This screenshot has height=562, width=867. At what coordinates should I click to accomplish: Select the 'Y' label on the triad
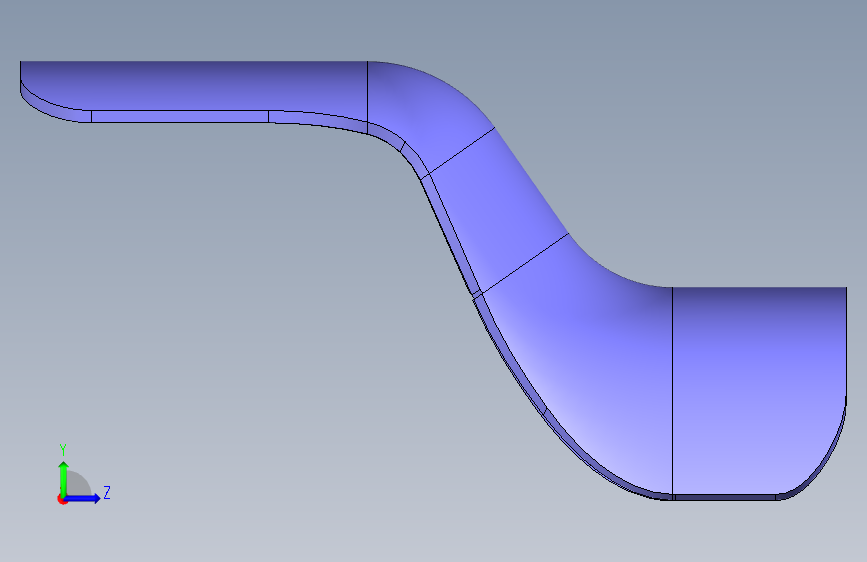tap(63, 449)
